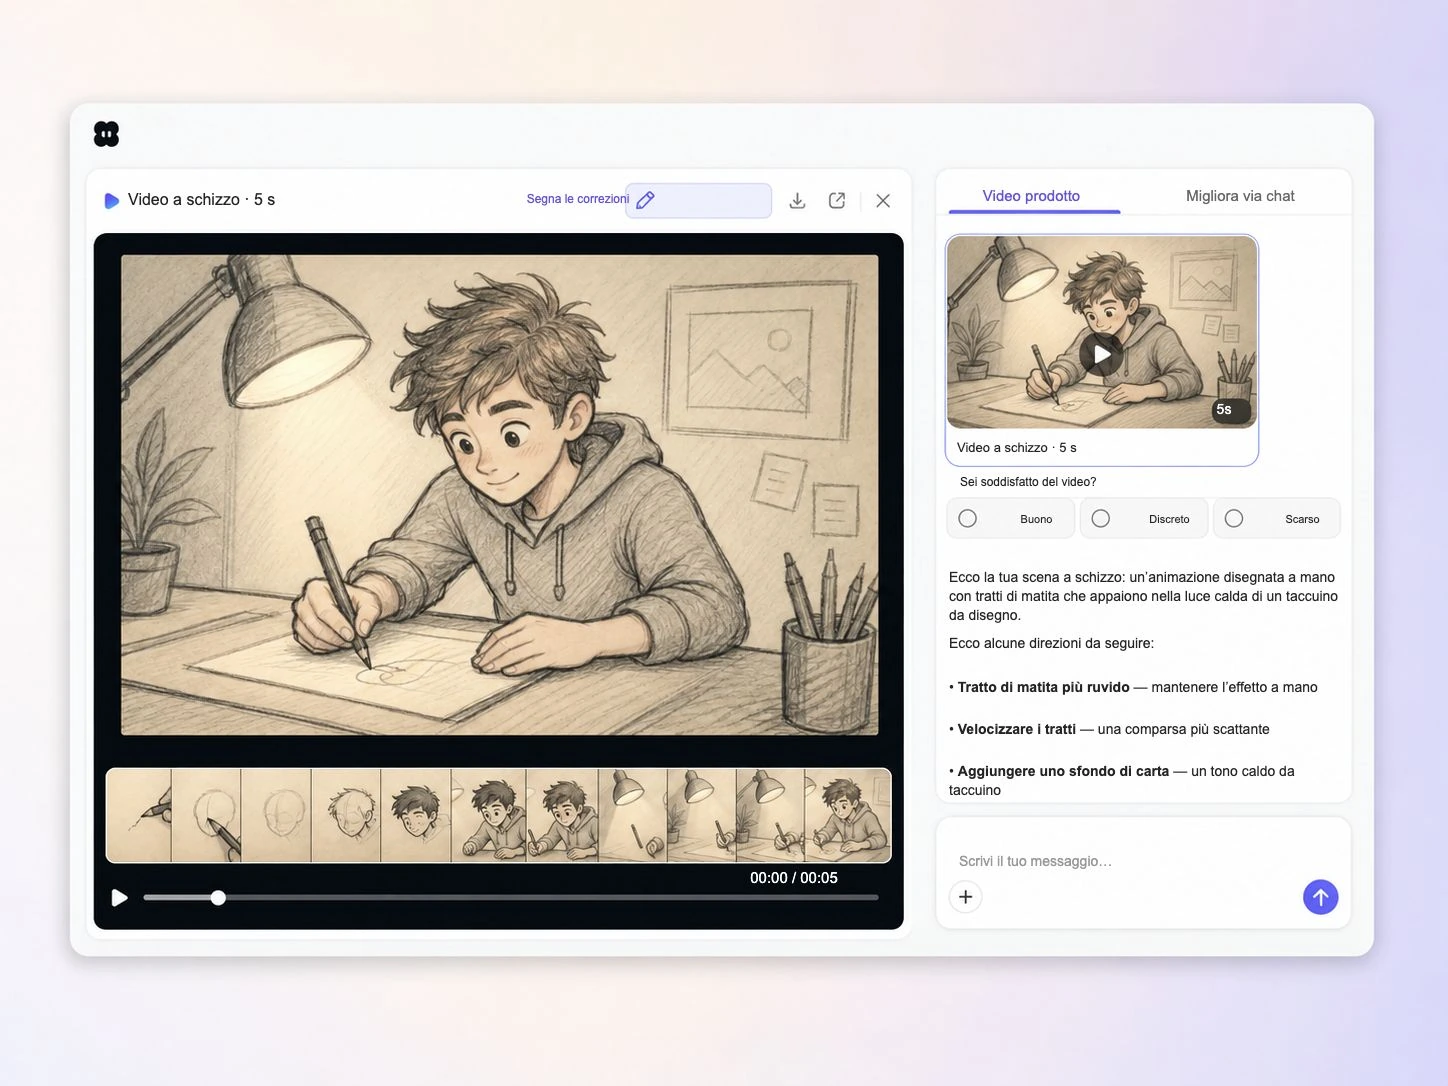Click the video progress slider handle
This screenshot has width=1448, height=1086.
pyautogui.click(x=218, y=898)
